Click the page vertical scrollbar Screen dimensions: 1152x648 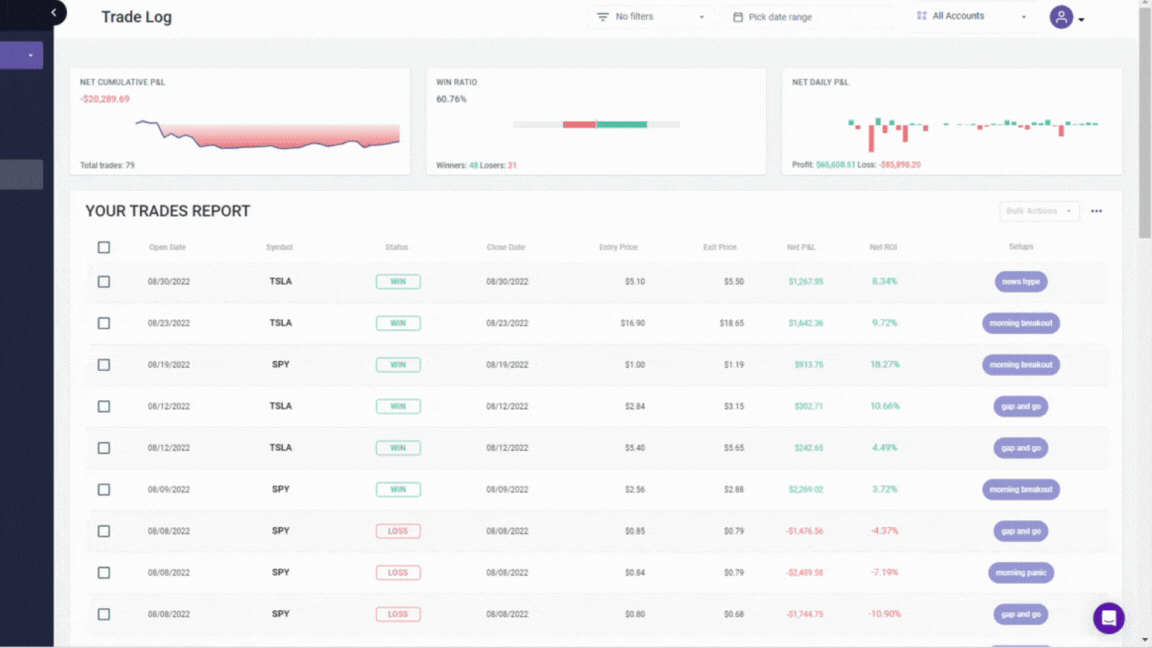pos(1145,122)
